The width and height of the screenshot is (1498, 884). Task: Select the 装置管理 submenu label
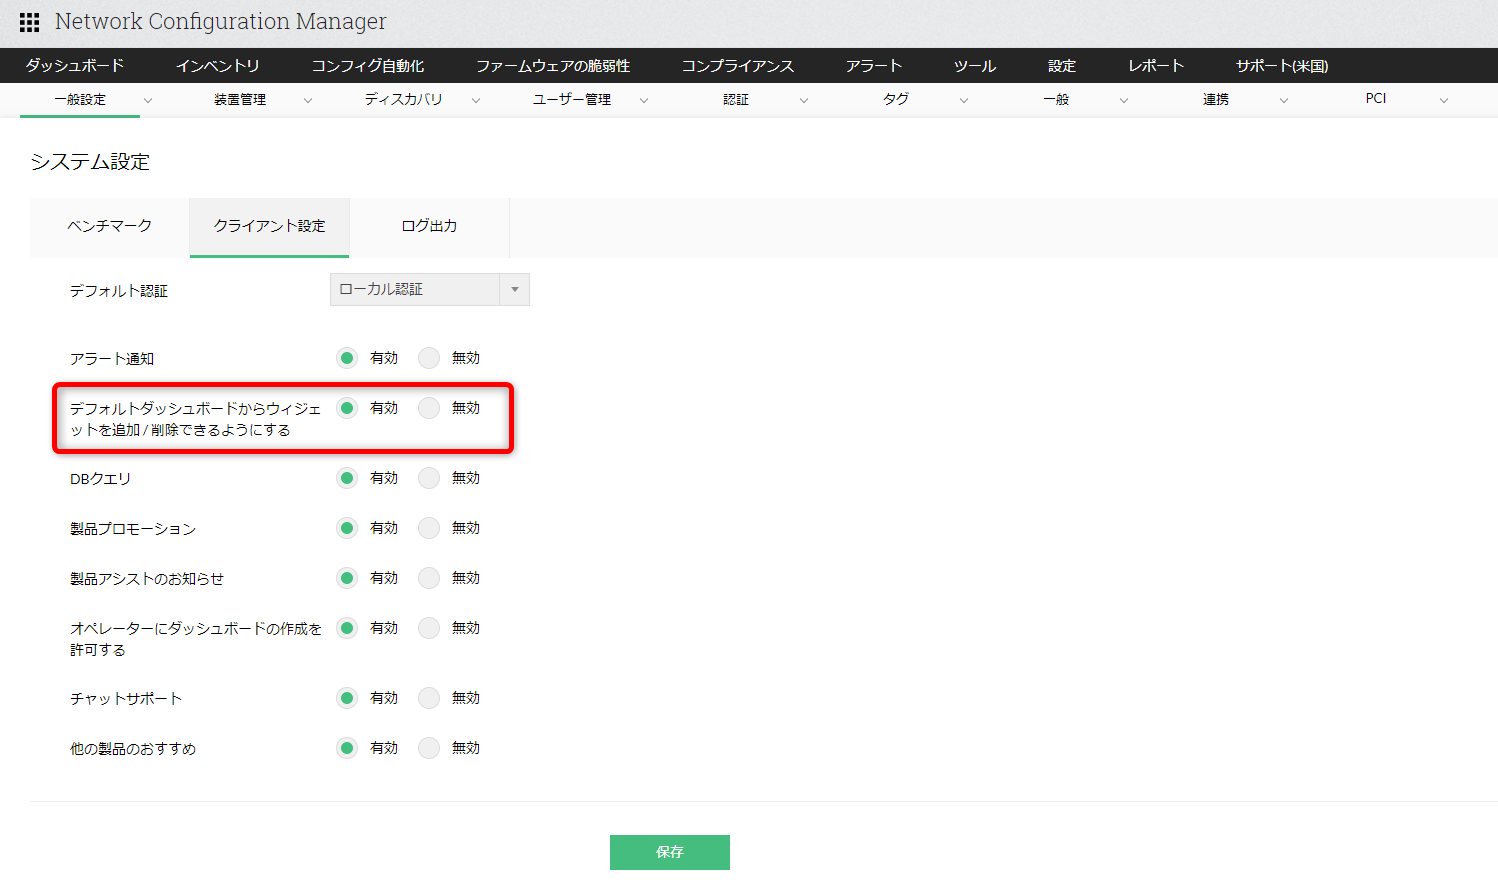tap(240, 99)
